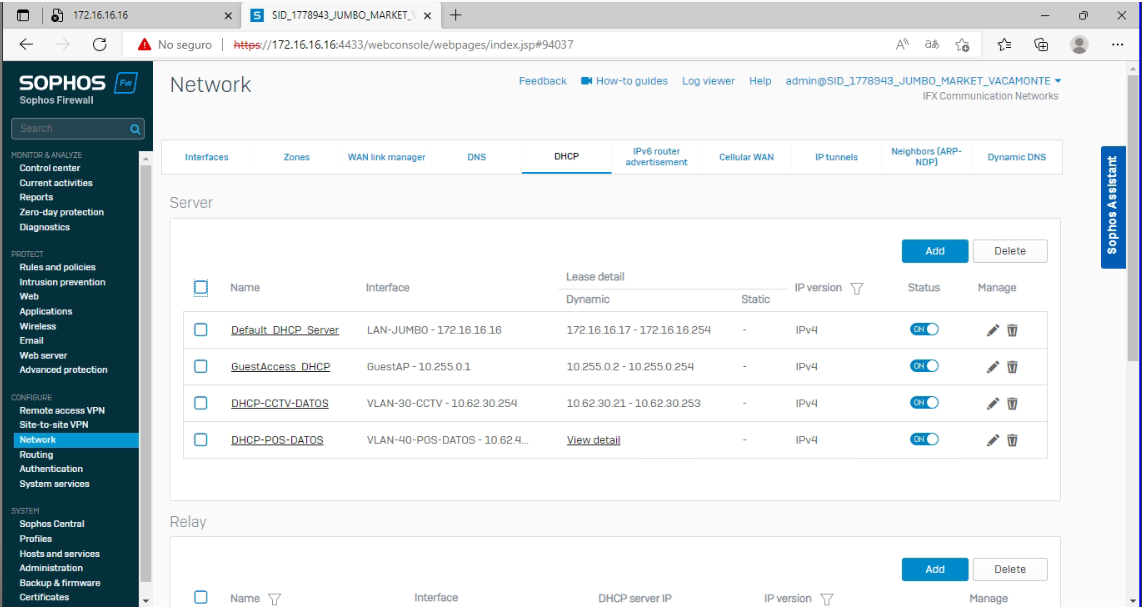This screenshot has width=1142, height=607.
Task: Click the search magnifier icon in sidebar
Action: tap(135, 129)
